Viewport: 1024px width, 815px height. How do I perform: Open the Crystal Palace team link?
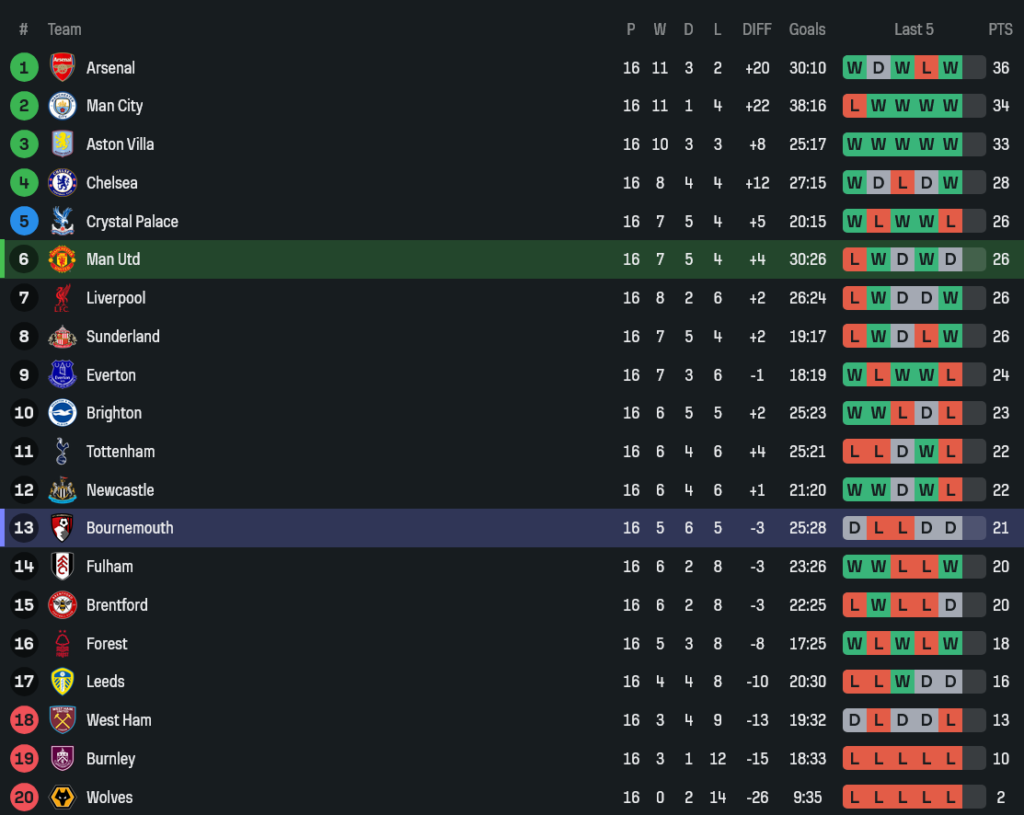tap(132, 221)
